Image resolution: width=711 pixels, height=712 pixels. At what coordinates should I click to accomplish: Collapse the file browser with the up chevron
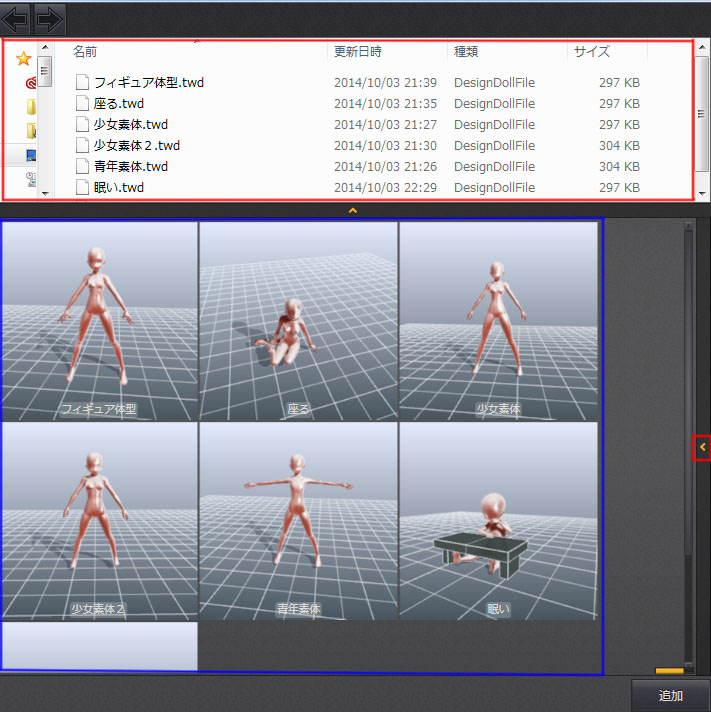pyautogui.click(x=351, y=211)
